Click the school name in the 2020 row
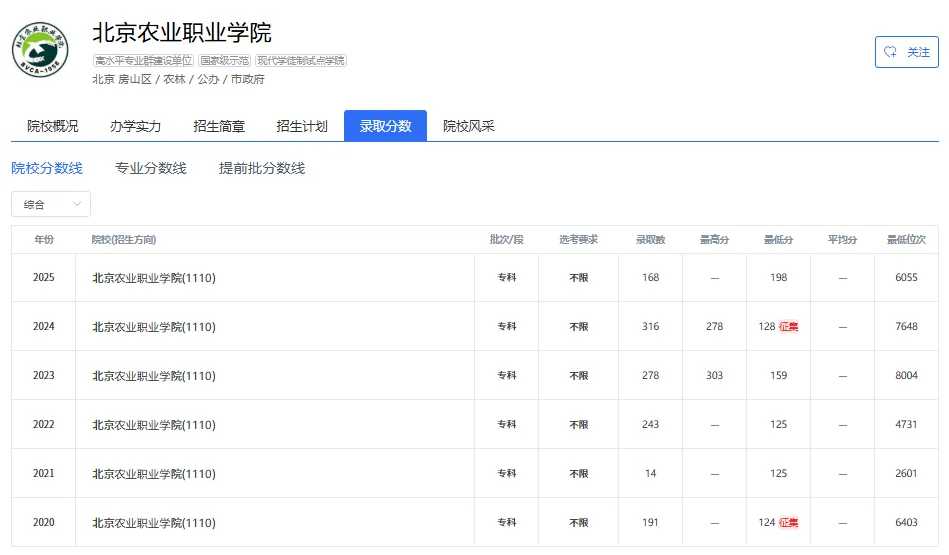This screenshot has width=949, height=555. (x=154, y=523)
